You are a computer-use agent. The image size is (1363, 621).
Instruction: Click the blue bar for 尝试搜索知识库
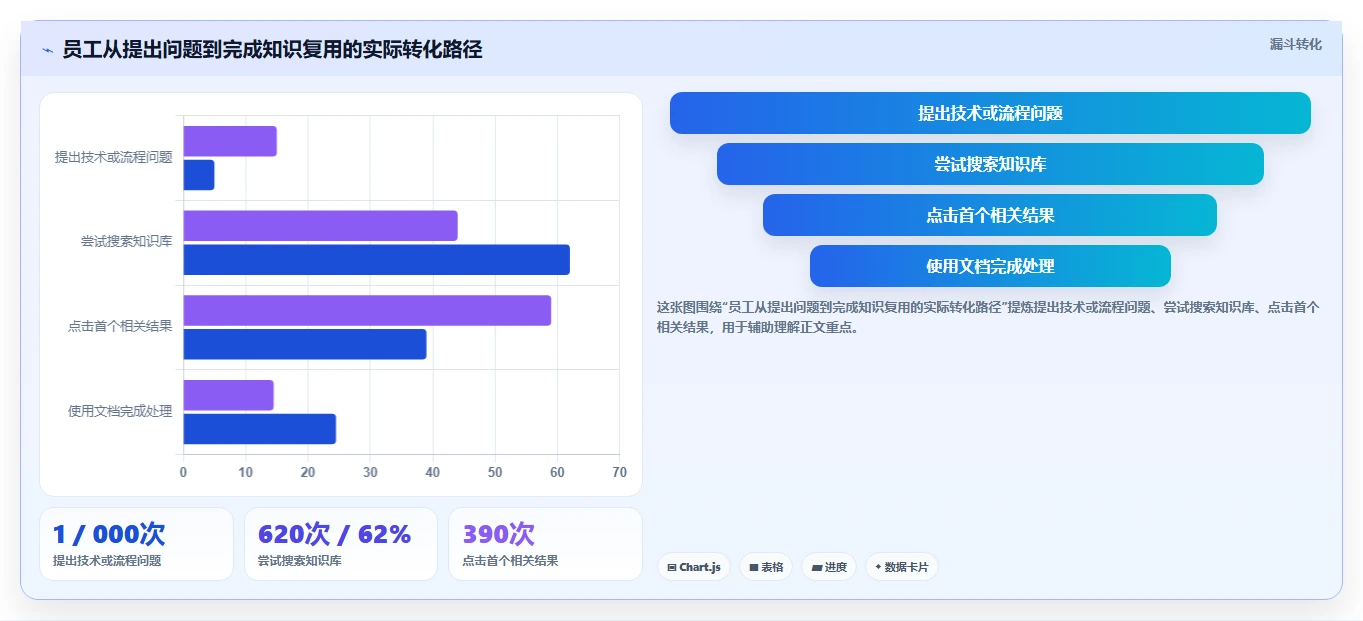pos(376,259)
